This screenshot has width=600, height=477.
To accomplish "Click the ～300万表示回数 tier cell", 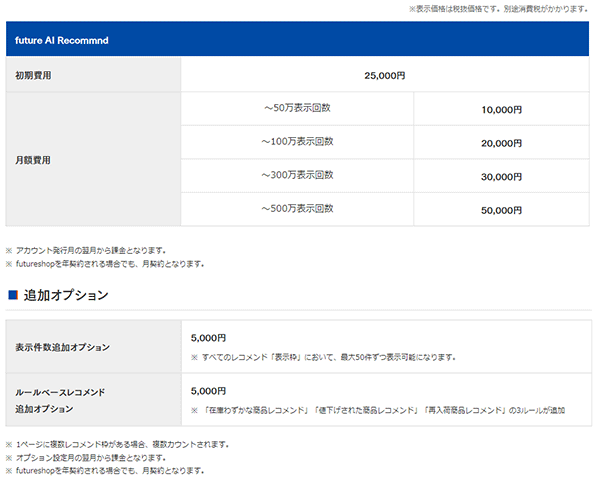I will coord(297,175).
